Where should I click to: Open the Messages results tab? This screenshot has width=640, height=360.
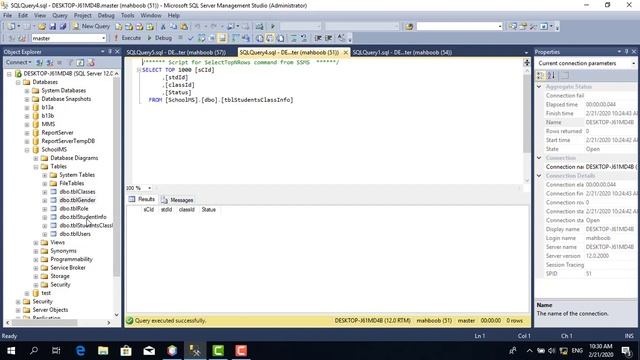(x=177, y=200)
